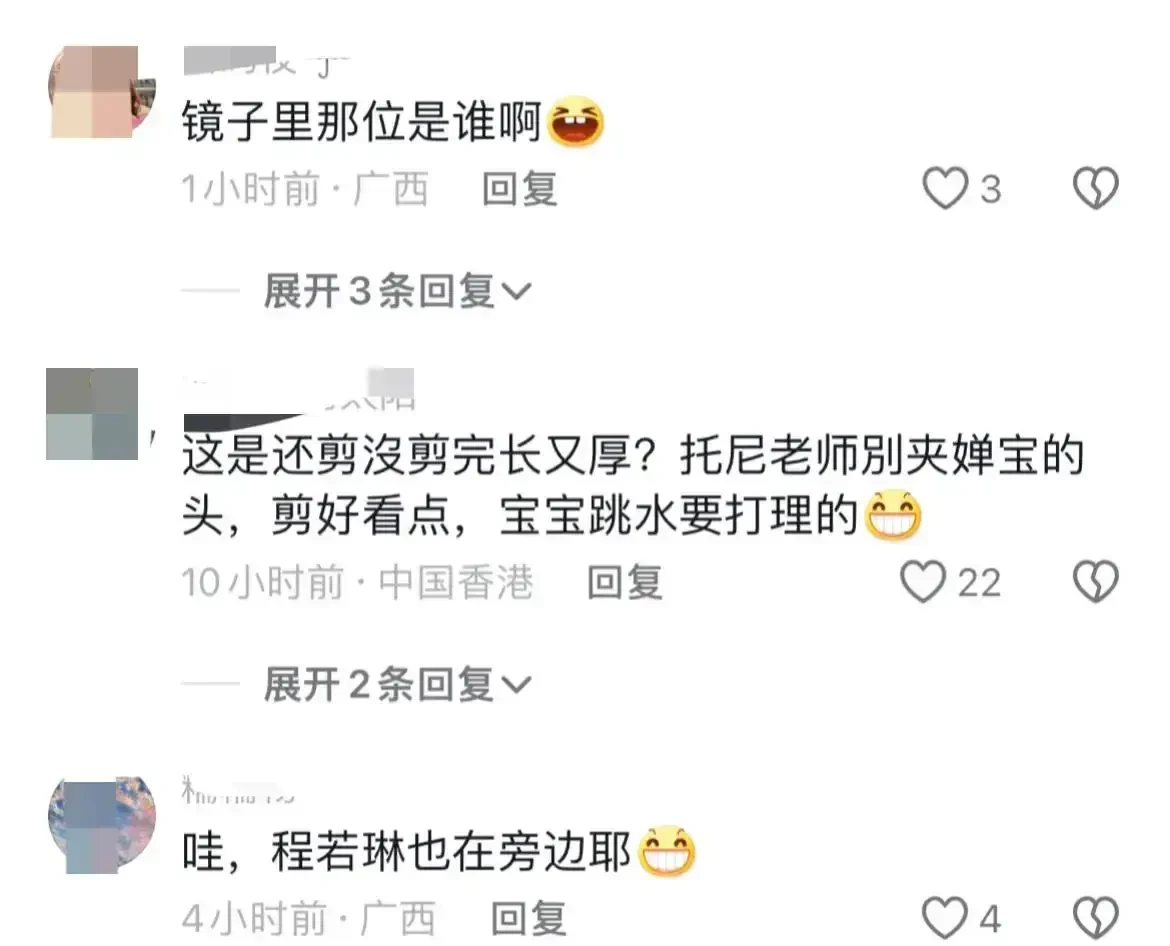Reply to the 10小时前 Hong Kong comment

(x=625, y=583)
